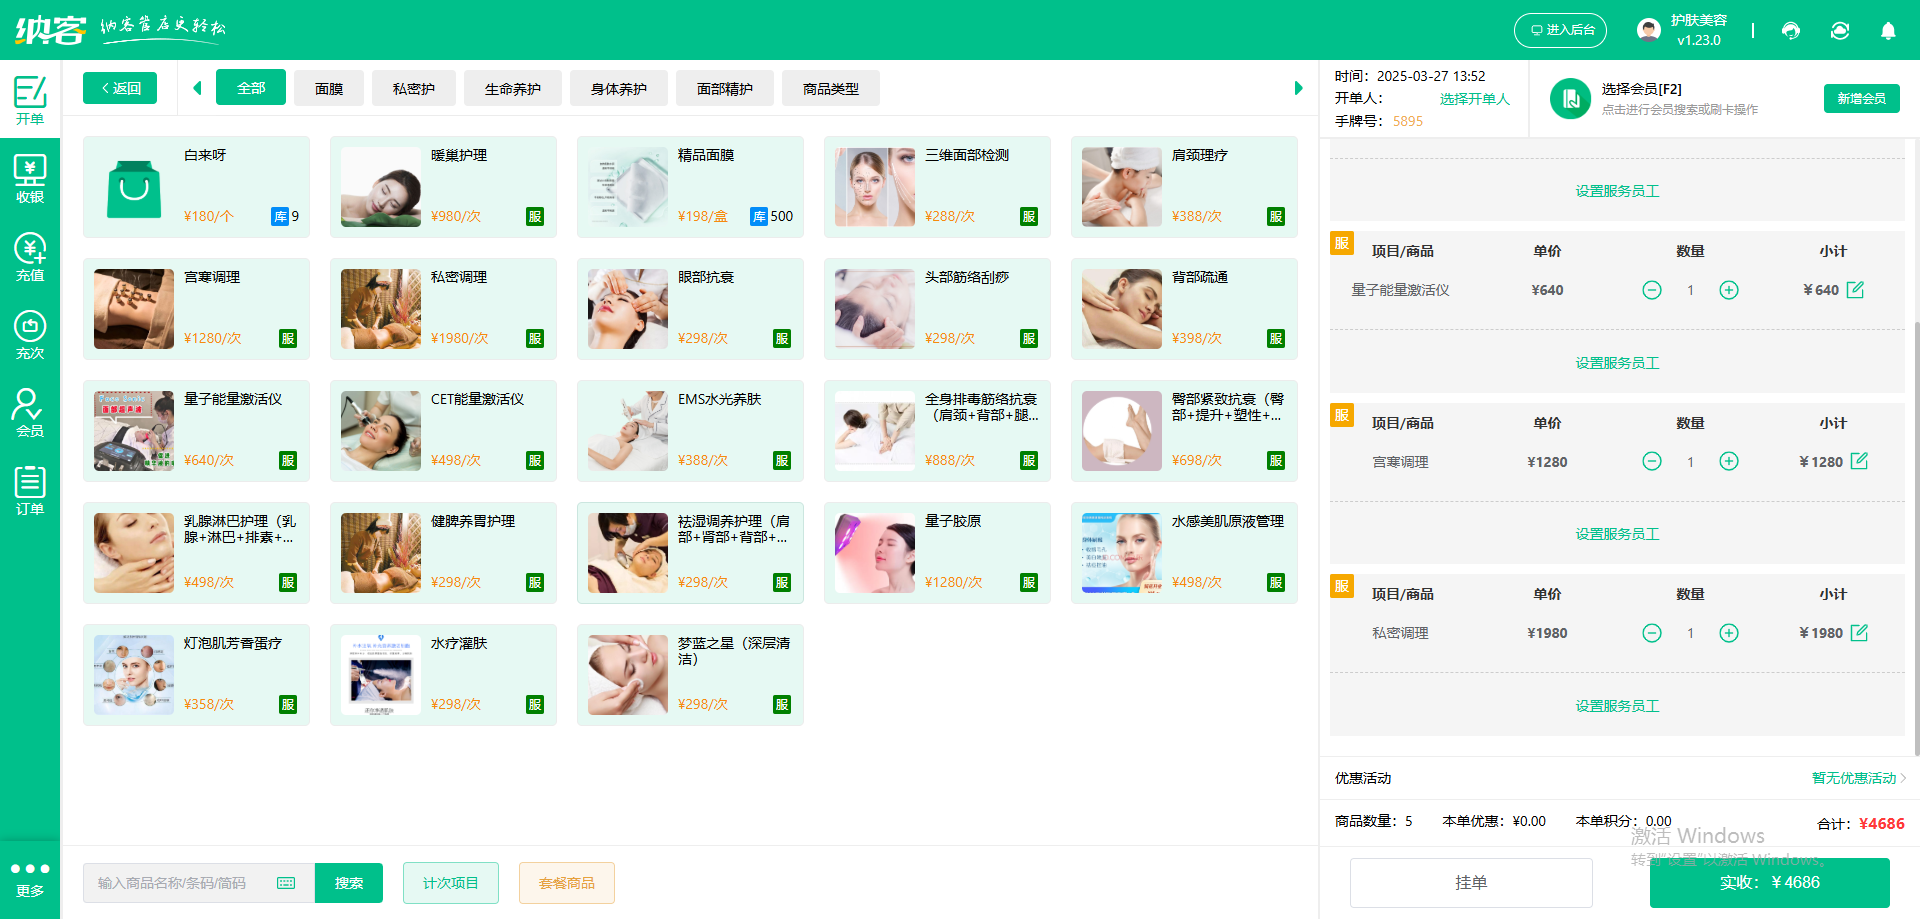1920x919 pixels.
Task: Open the 充次 sidebar icon
Action: coord(30,334)
